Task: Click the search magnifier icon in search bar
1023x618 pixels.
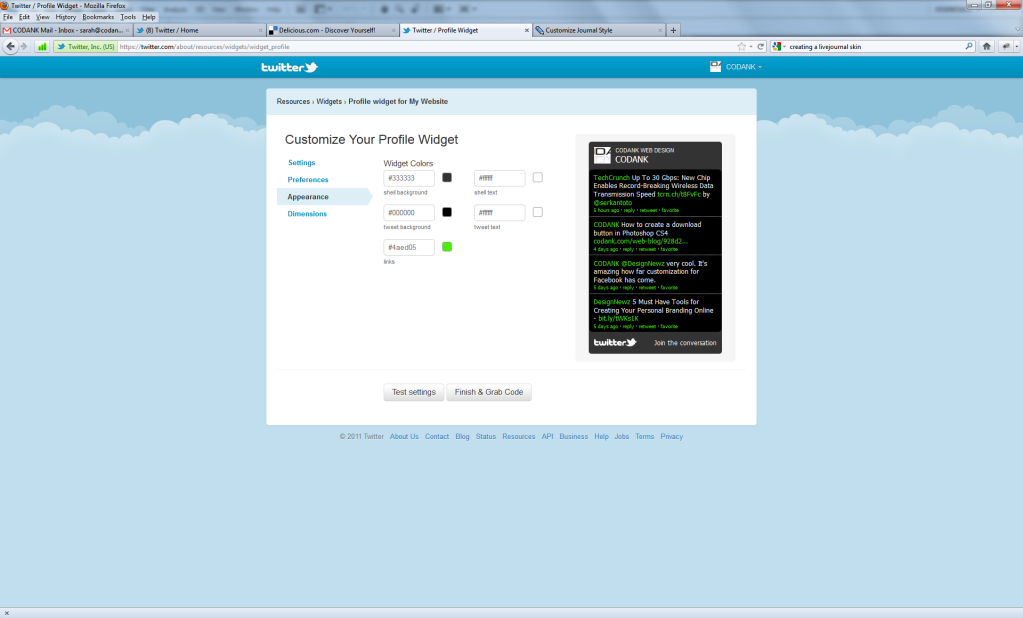Action: pyautogui.click(x=969, y=46)
